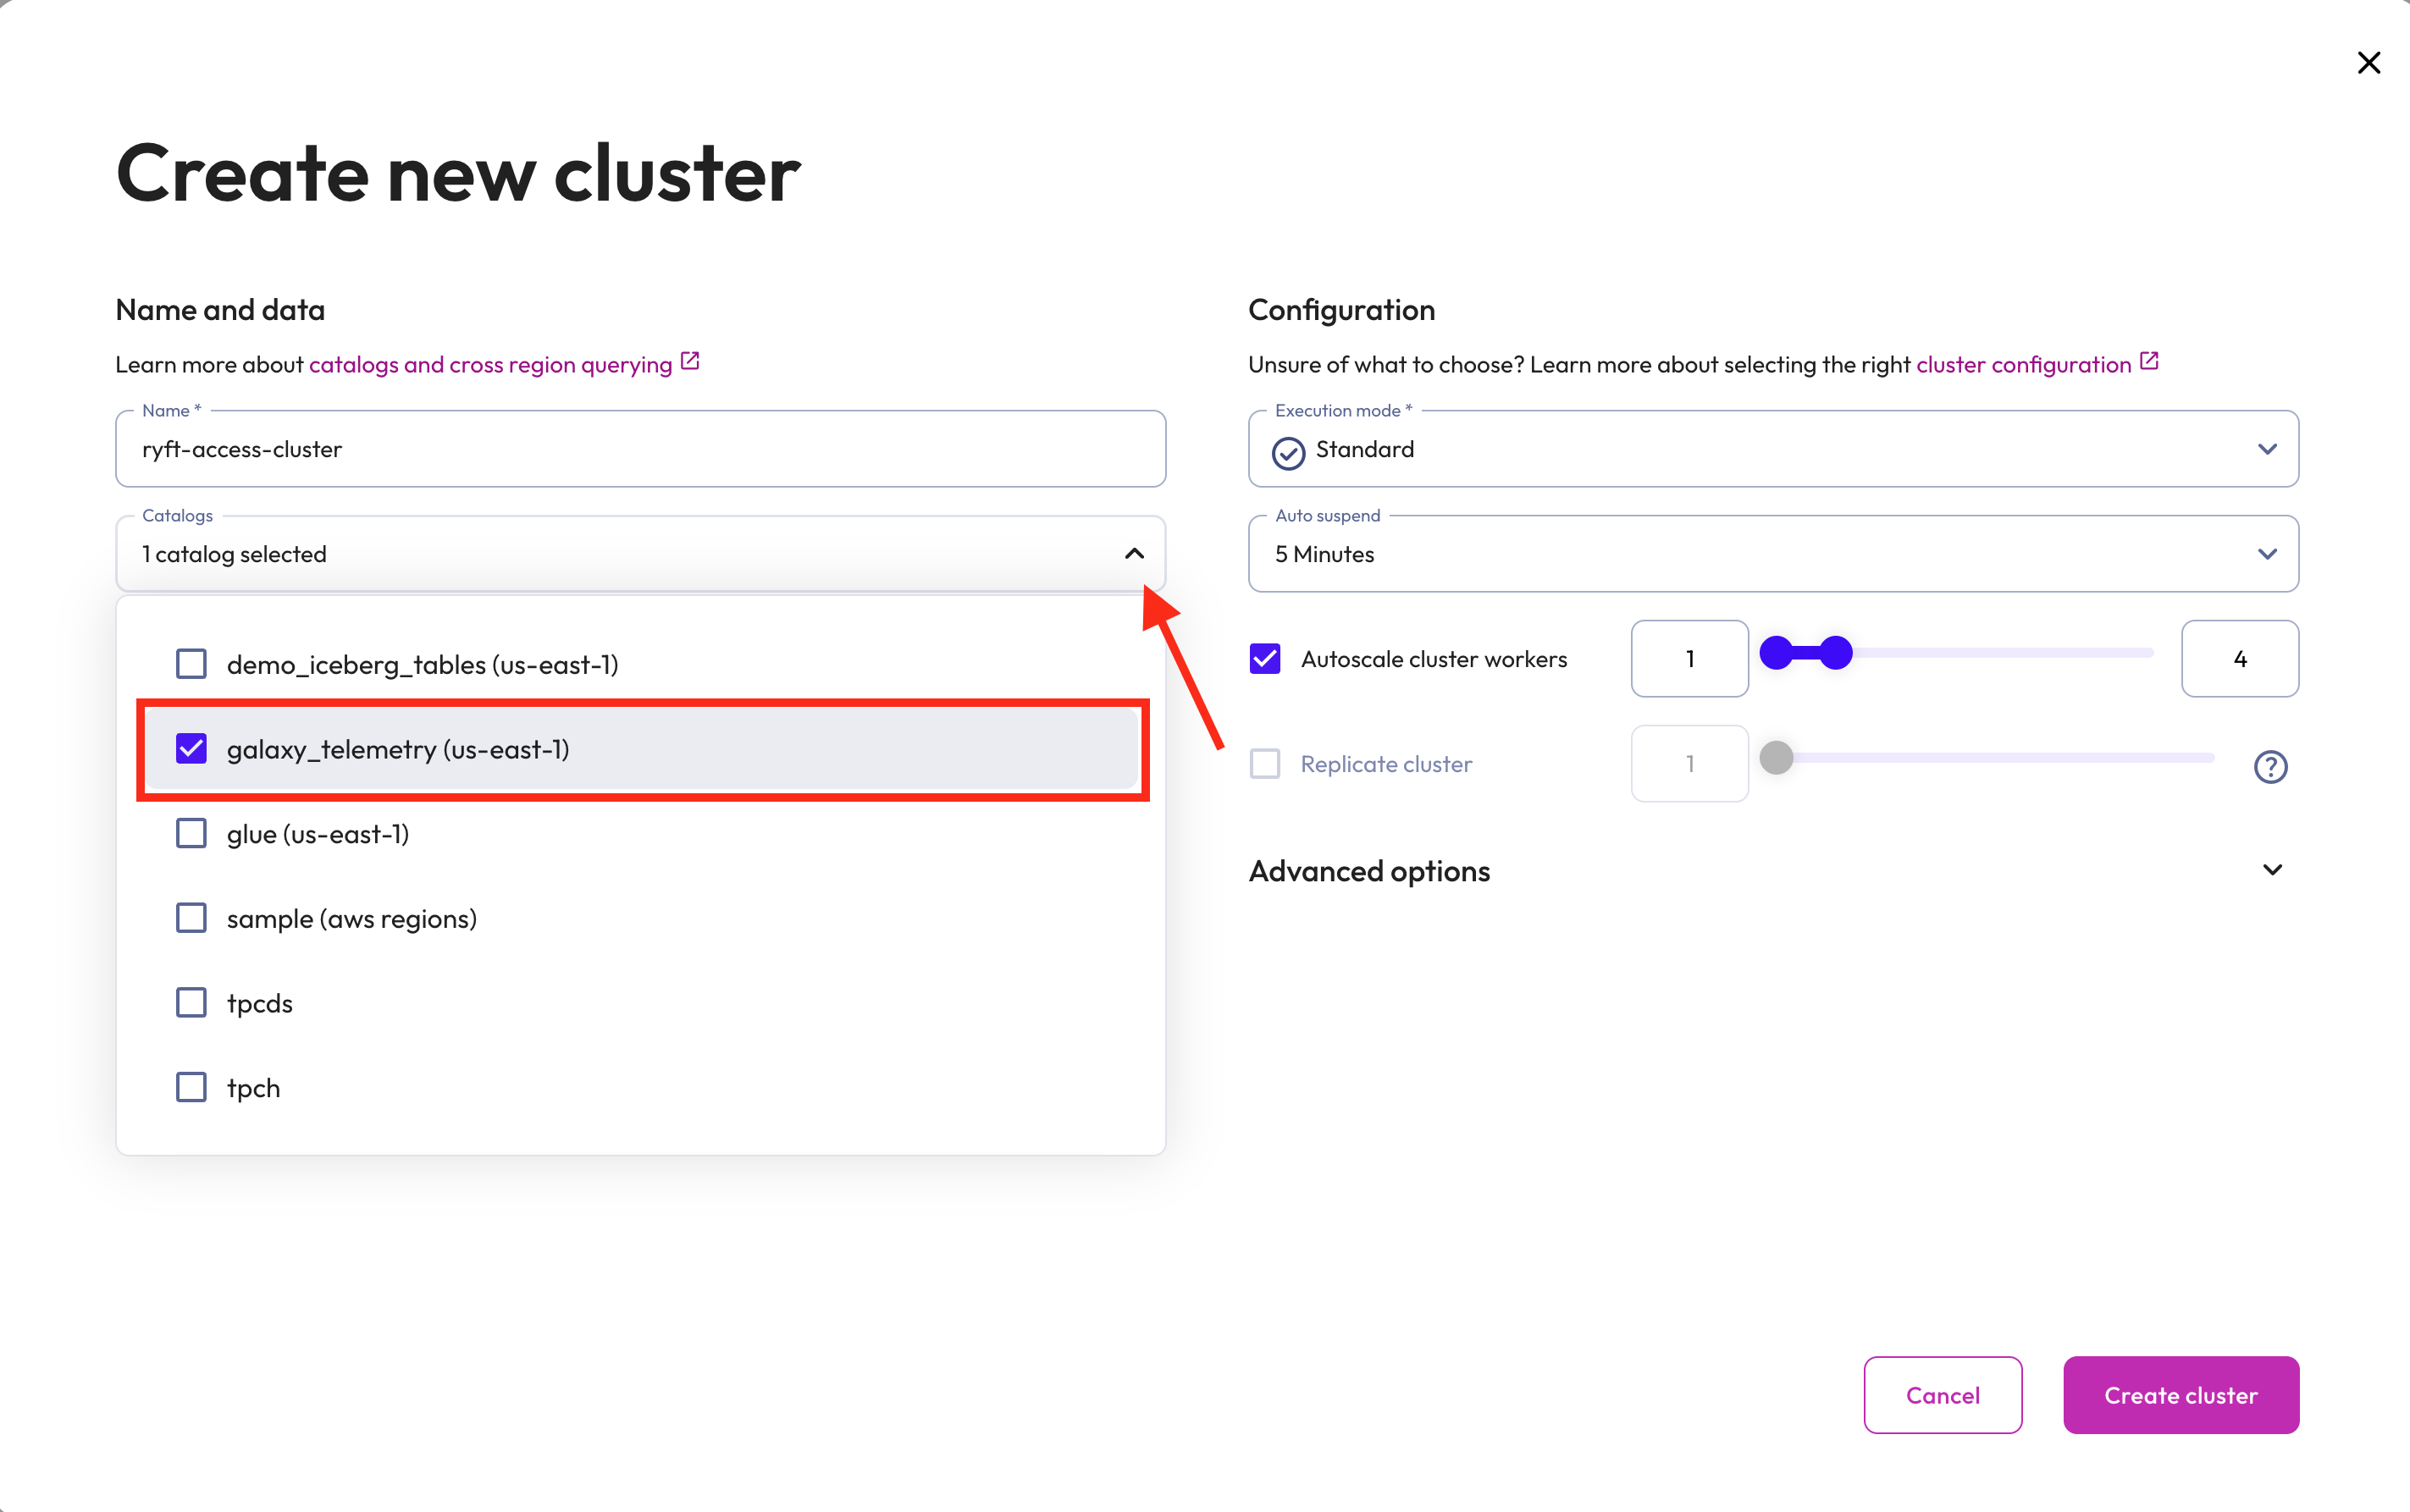Expand the Advanced options section

(x=2272, y=870)
